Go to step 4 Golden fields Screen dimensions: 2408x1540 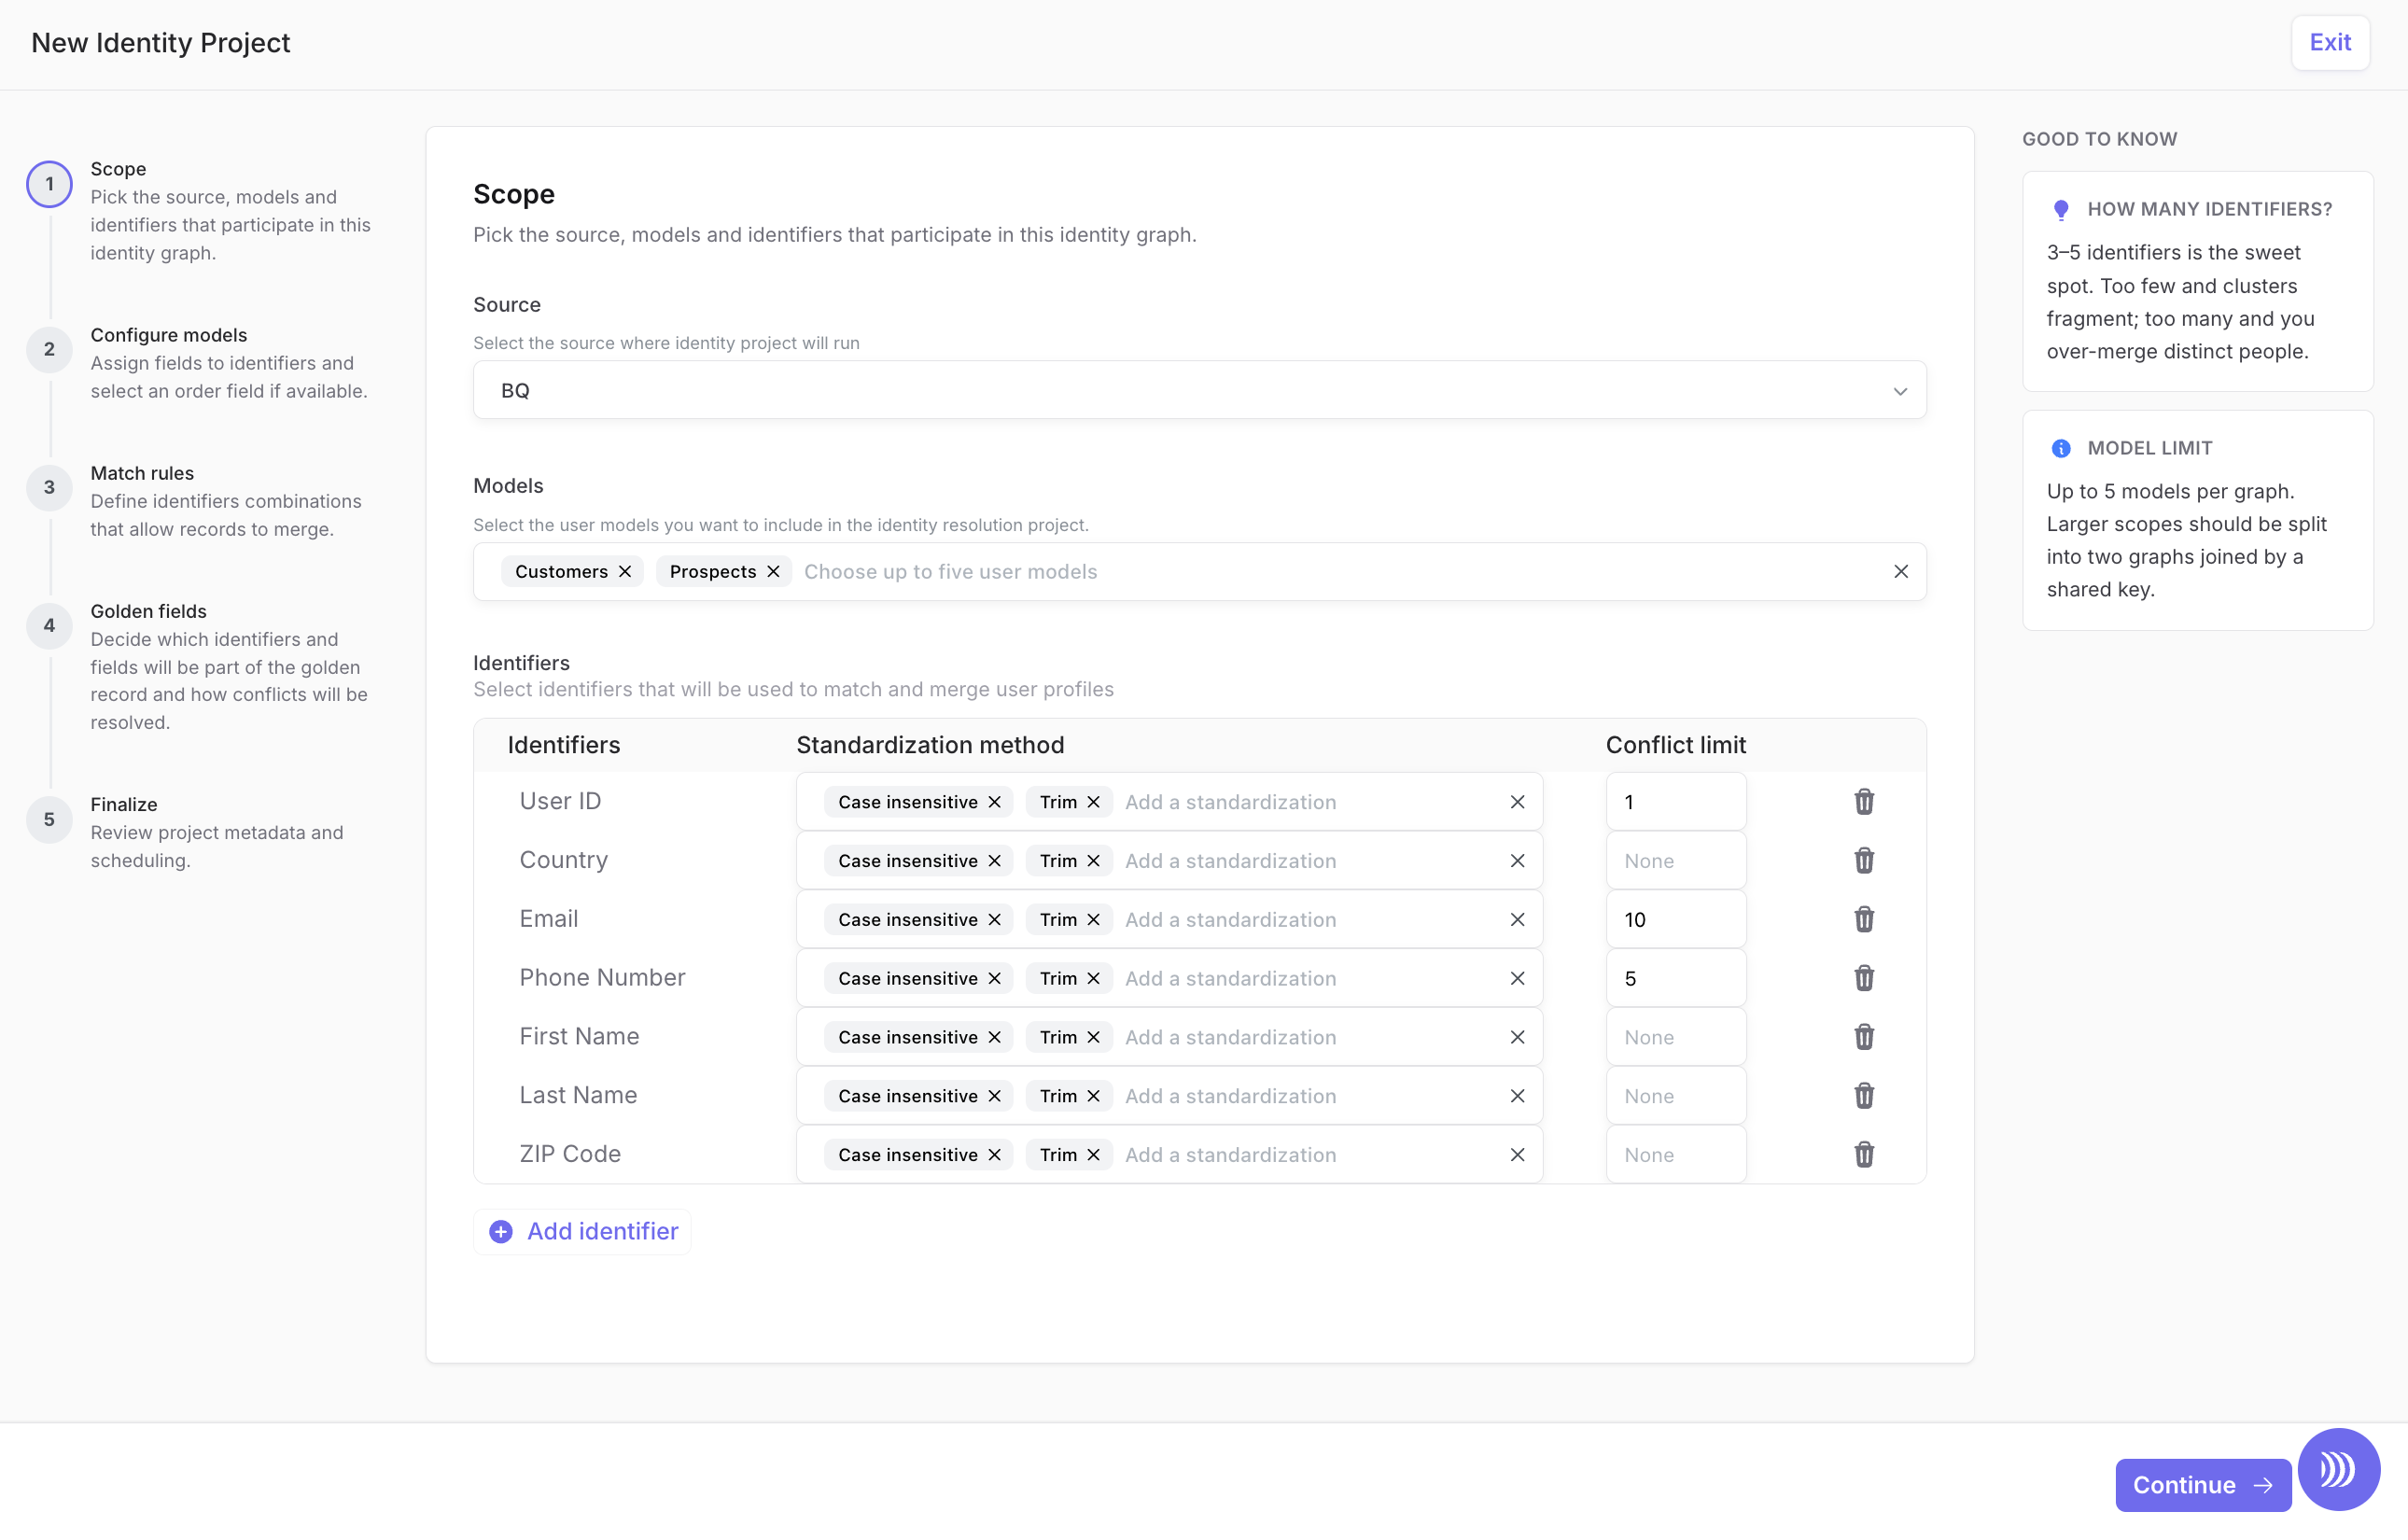coord(49,626)
